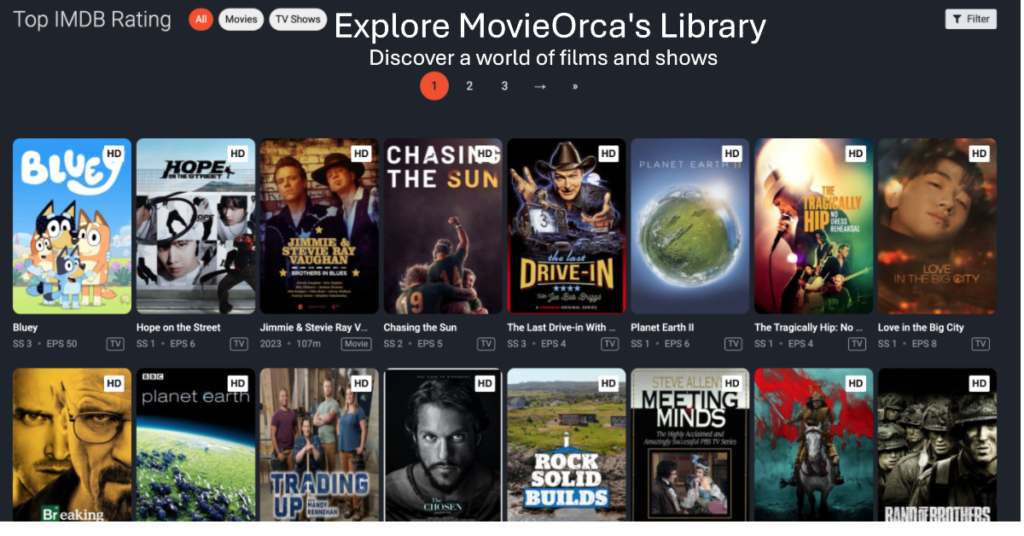Click the HD badge on Hope on the Street

pyautogui.click(x=238, y=153)
